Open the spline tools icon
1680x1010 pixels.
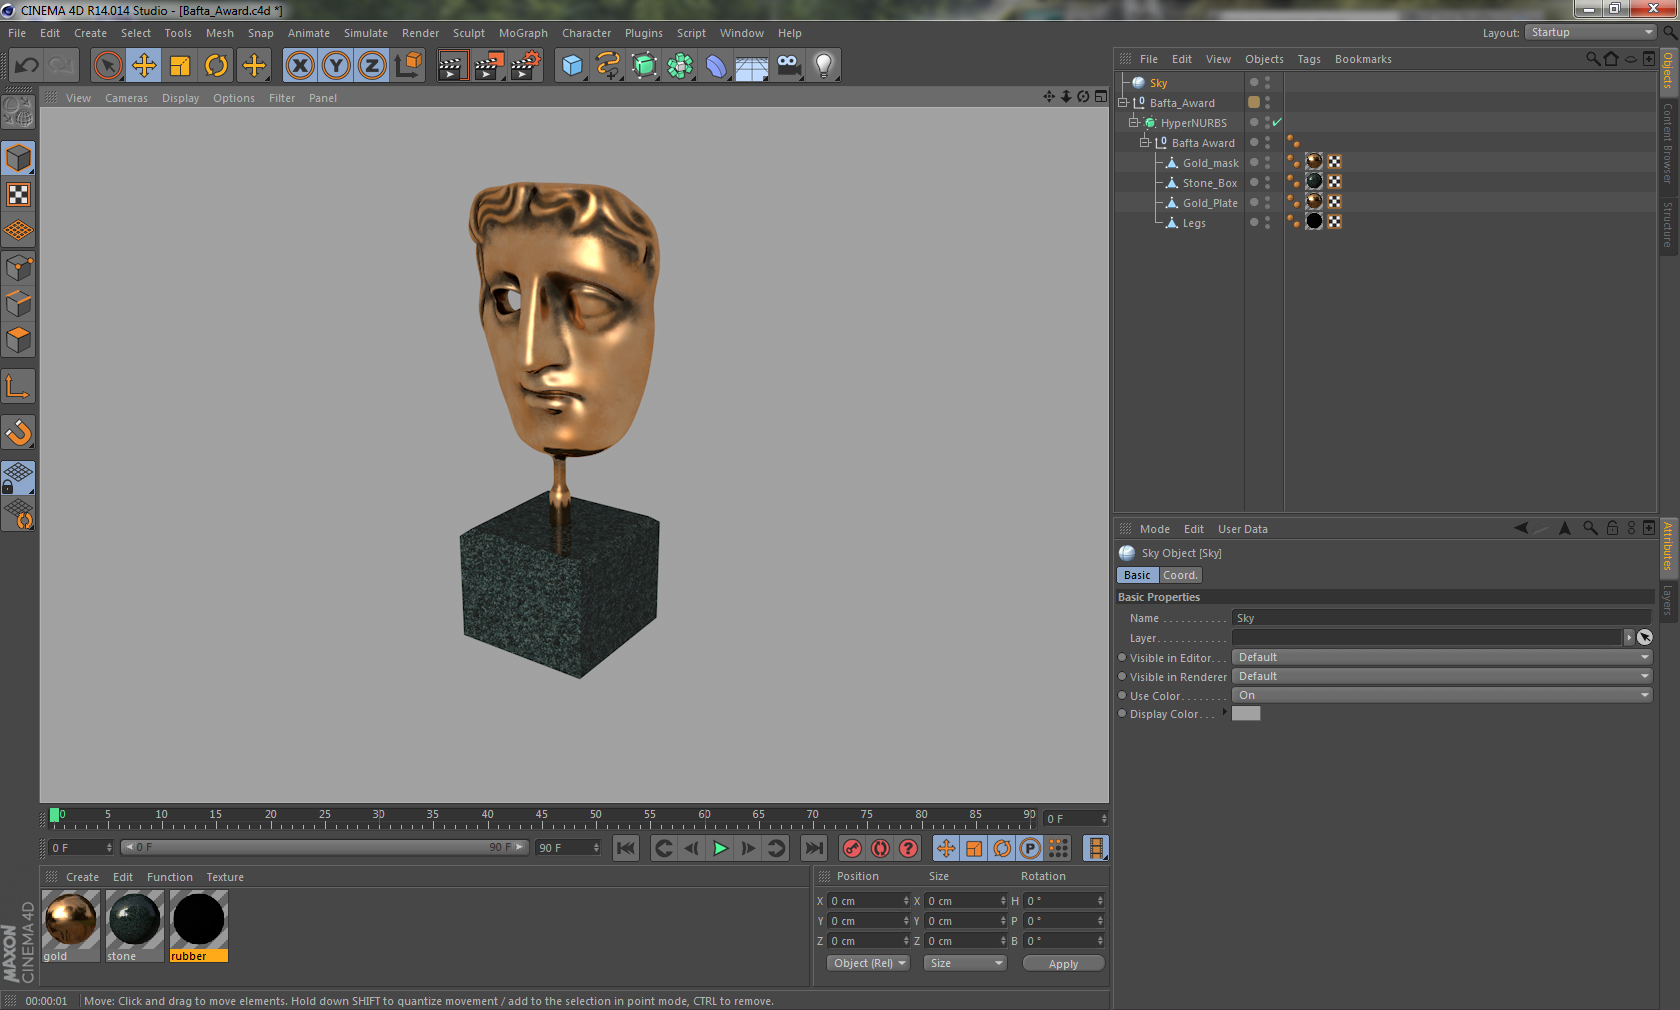coord(608,66)
